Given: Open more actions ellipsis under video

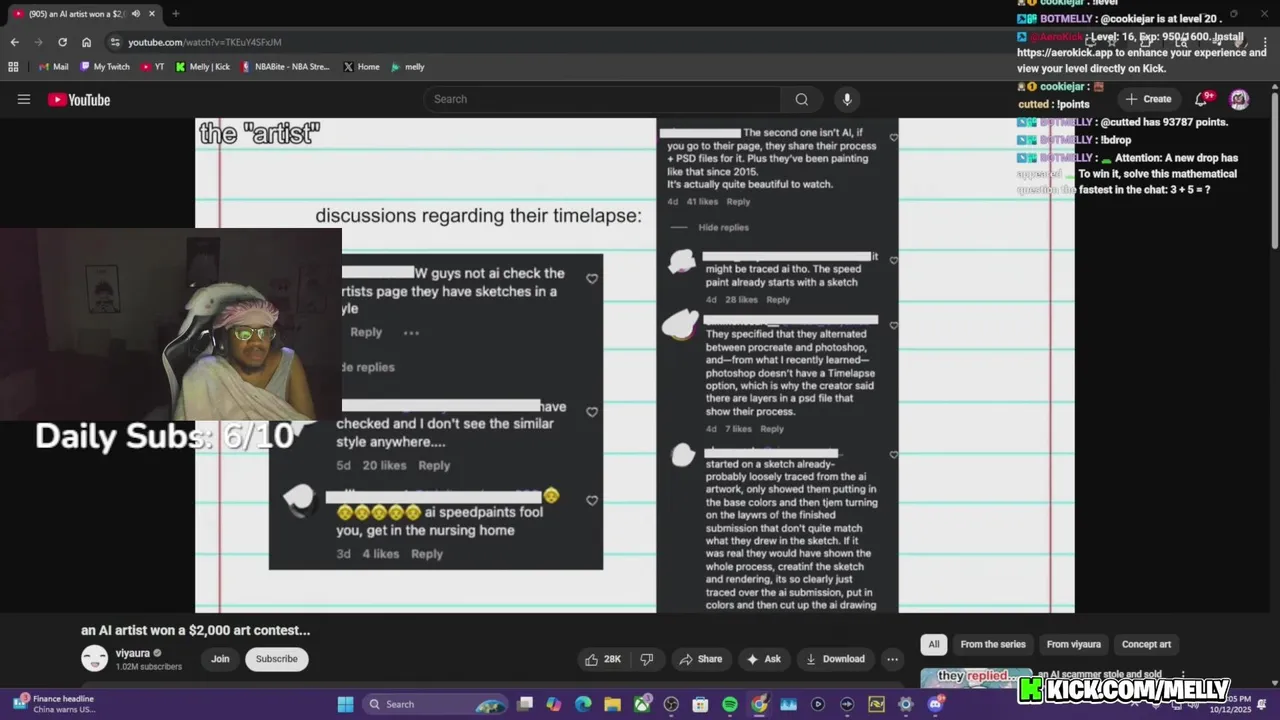Looking at the screenshot, I should [892, 659].
